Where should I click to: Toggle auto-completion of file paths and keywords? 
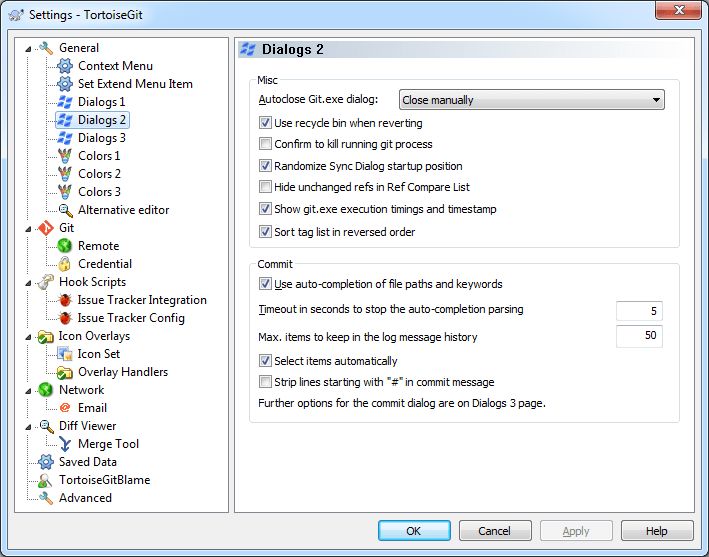point(265,284)
